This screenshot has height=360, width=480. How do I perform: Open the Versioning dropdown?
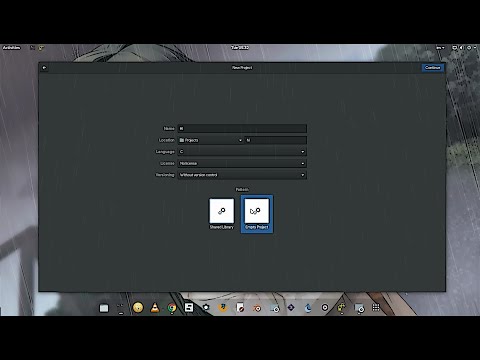coord(242,175)
